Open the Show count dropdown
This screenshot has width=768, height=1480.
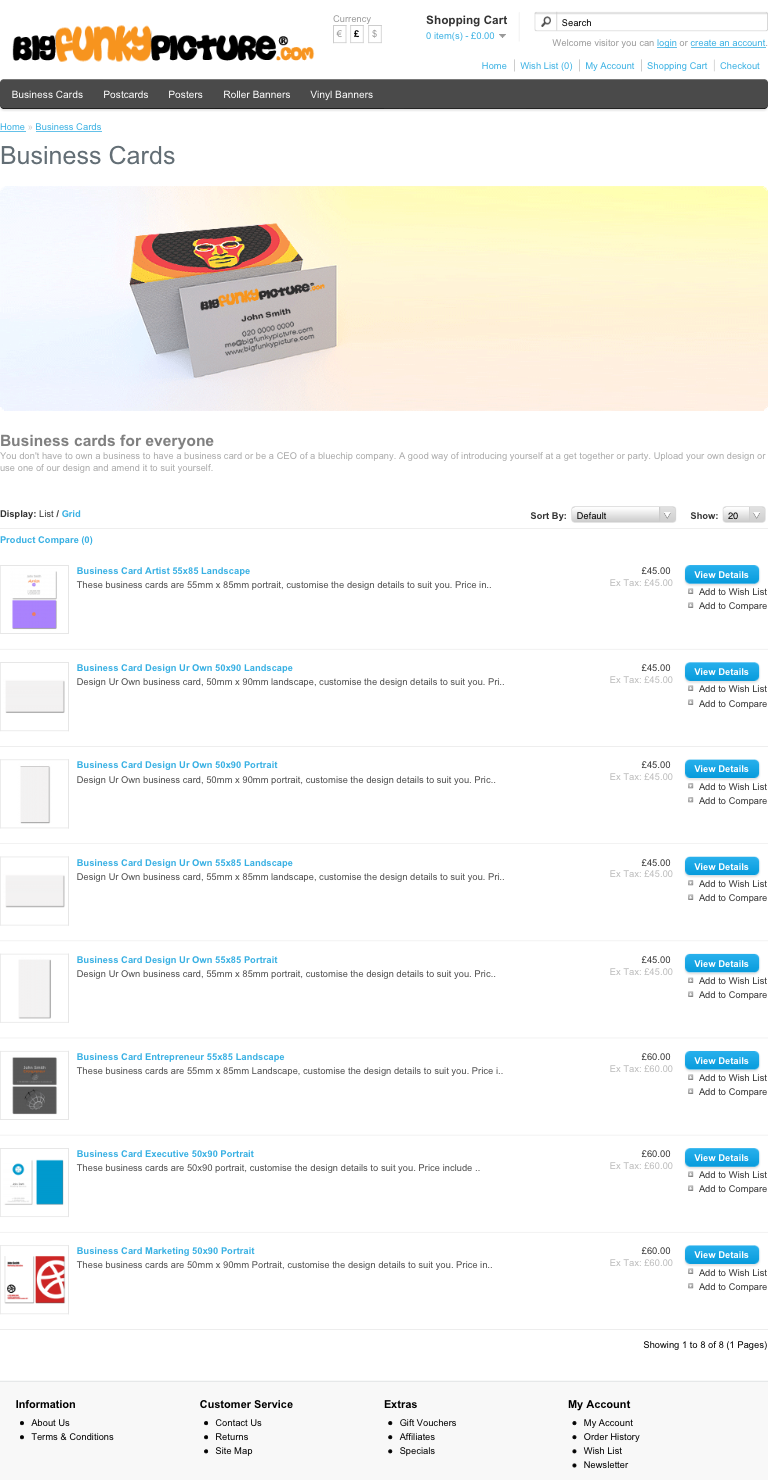pyautogui.click(x=743, y=515)
